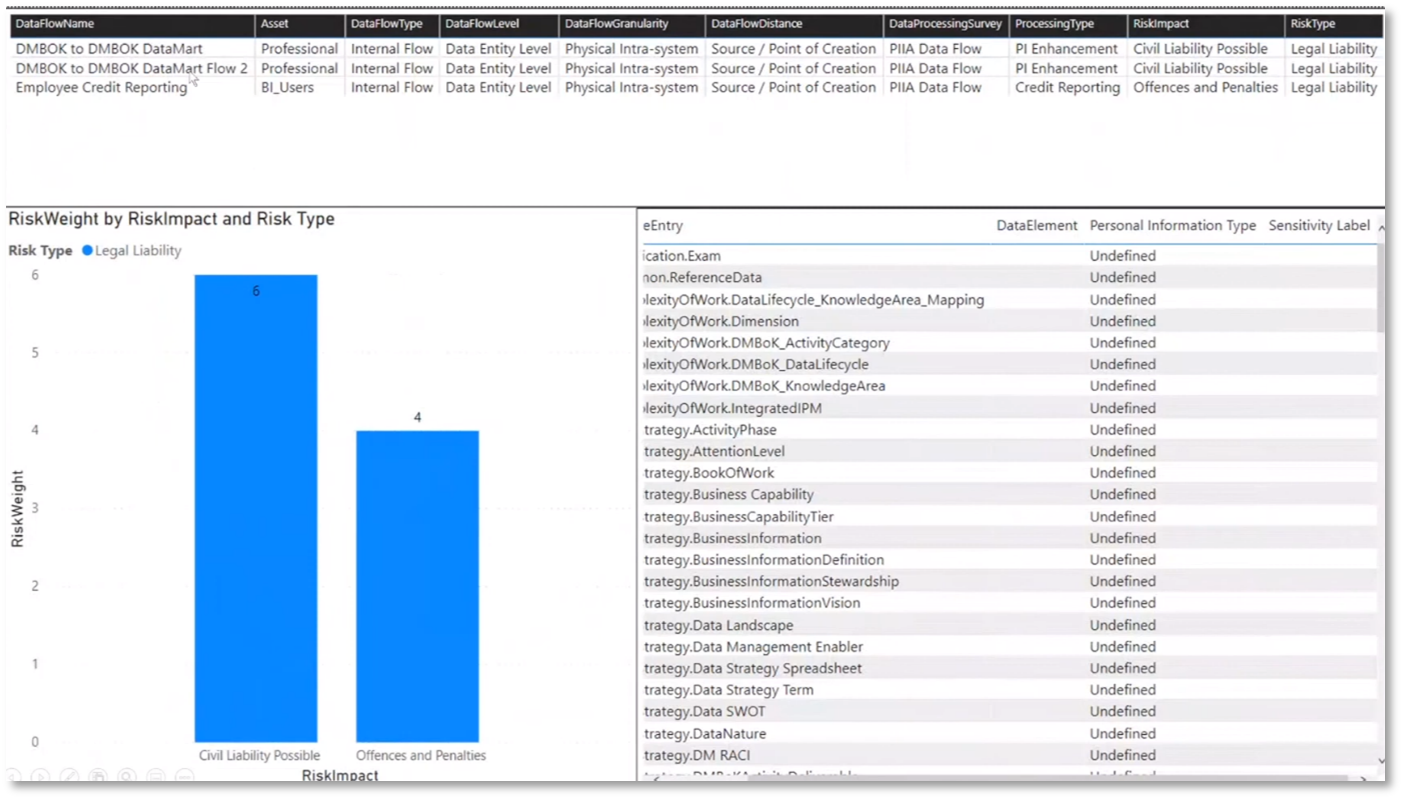1404x800 pixels.
Task: Click the Credit Reporting processing type cell
Action: point(1067,87)
